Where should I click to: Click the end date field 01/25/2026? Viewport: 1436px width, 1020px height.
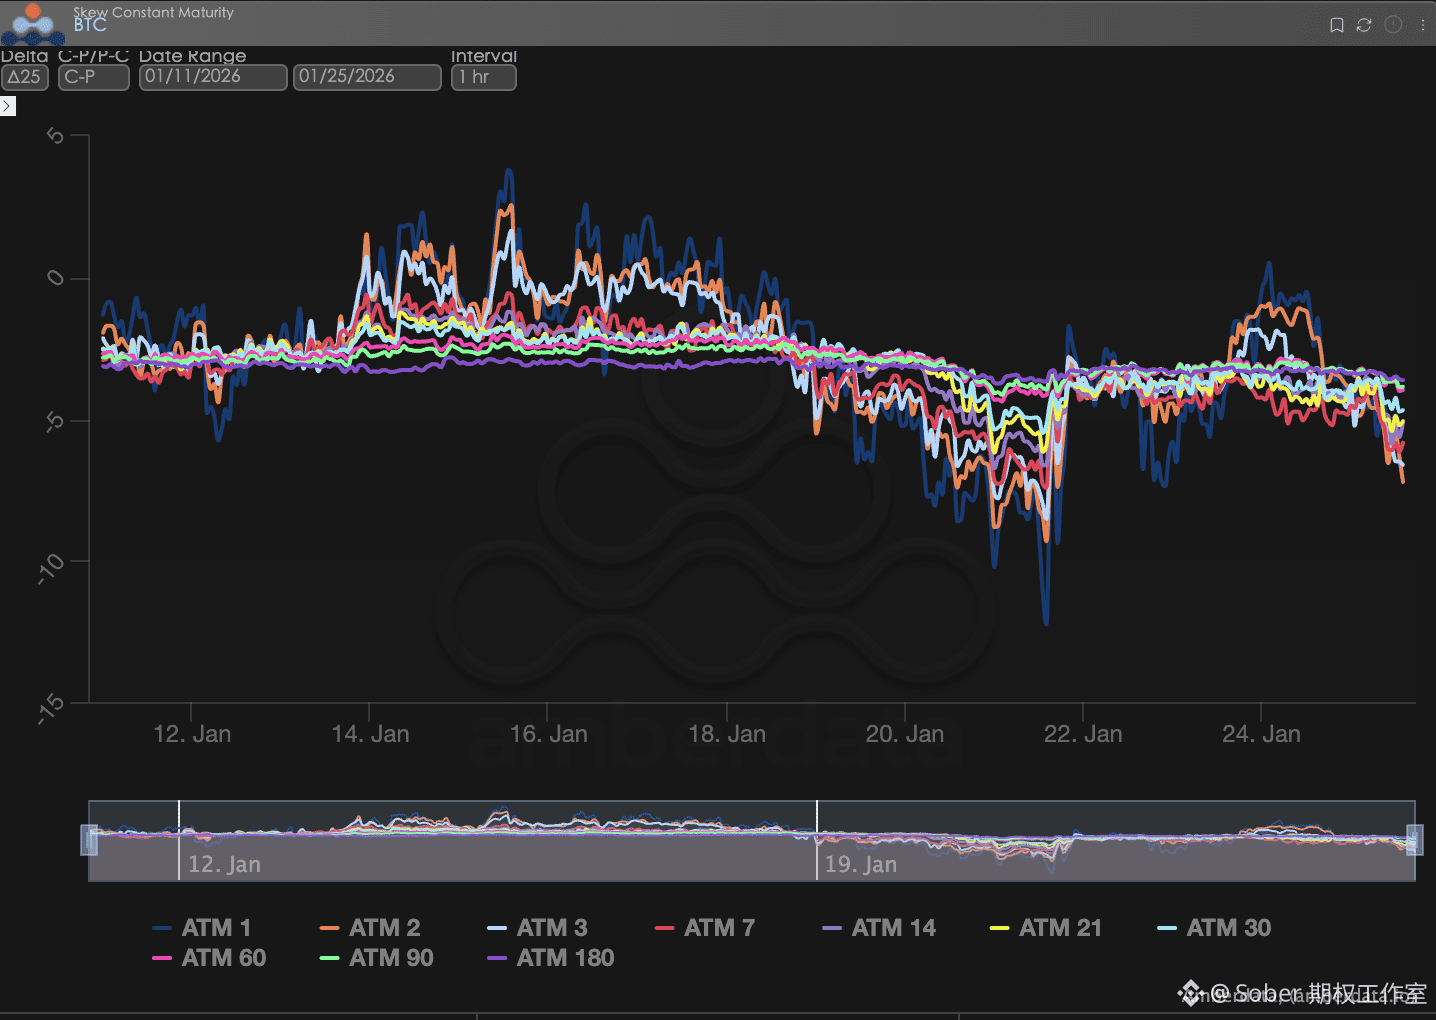366,77
